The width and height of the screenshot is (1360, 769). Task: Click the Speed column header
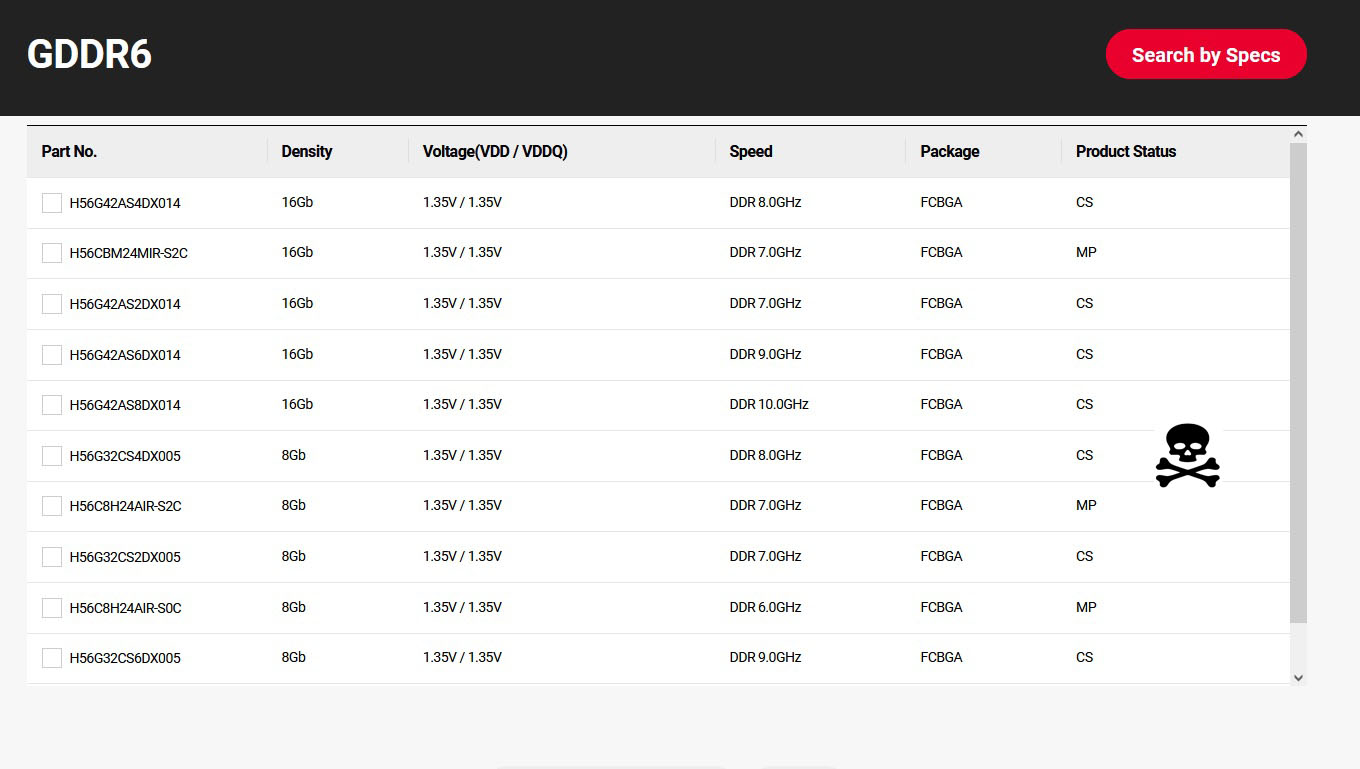750,152
